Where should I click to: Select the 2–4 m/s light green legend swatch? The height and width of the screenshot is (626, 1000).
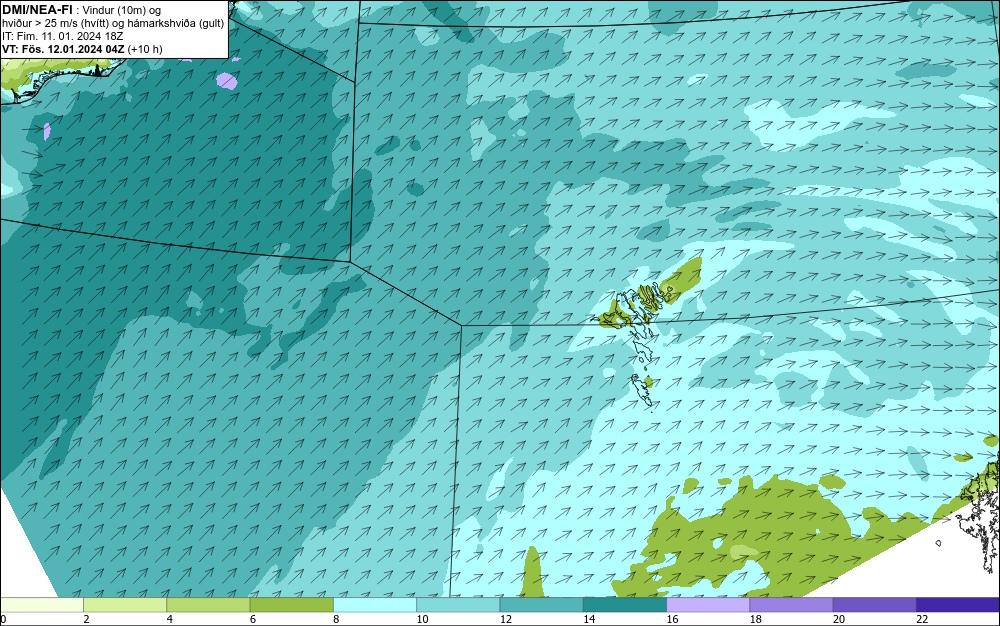[x=125, y=604]
